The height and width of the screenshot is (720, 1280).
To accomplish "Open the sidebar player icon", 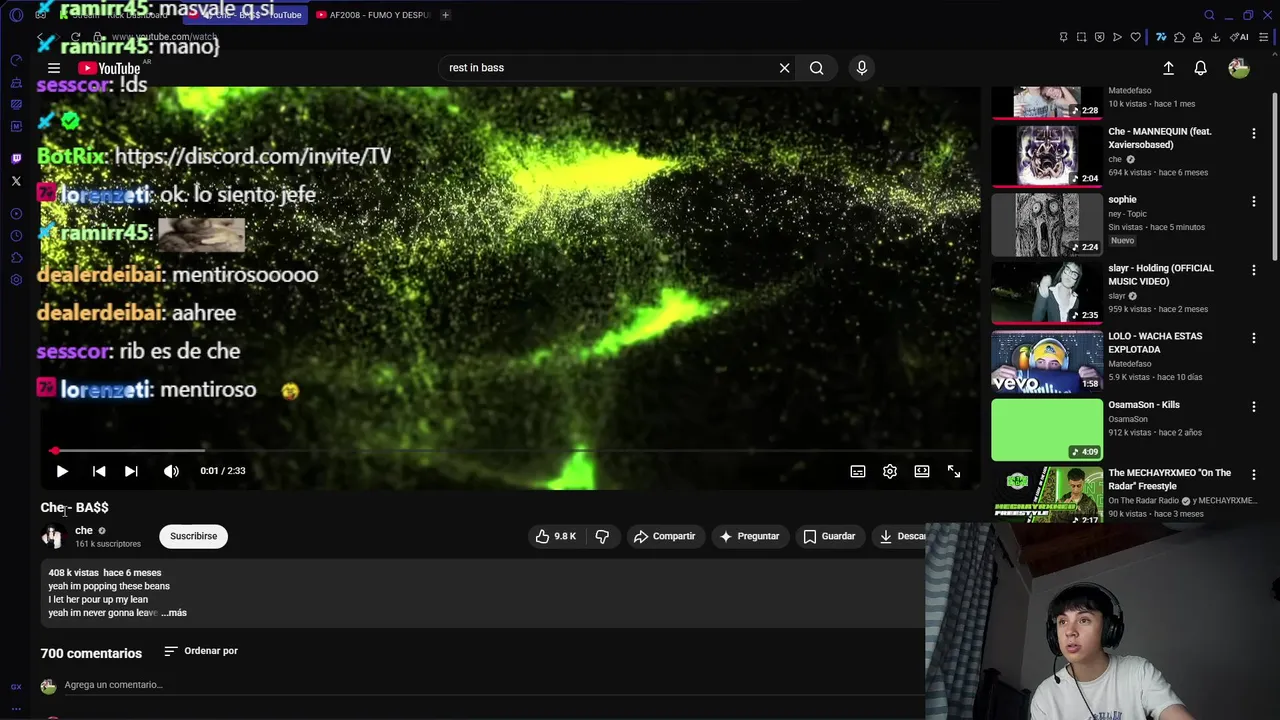I will point(16,214).
